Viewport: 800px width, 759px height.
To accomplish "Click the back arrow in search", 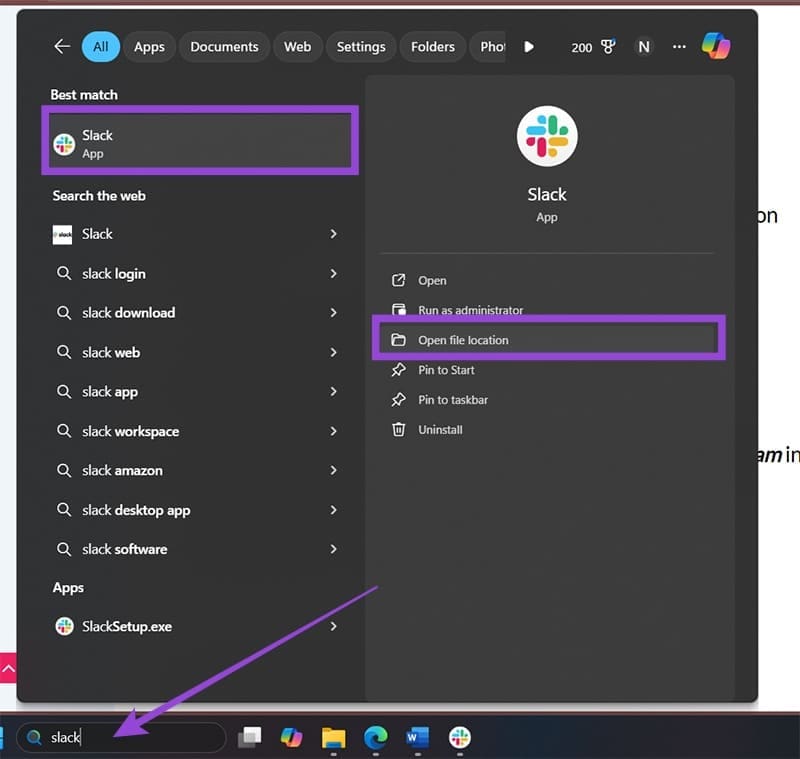I will pos(61,46).
